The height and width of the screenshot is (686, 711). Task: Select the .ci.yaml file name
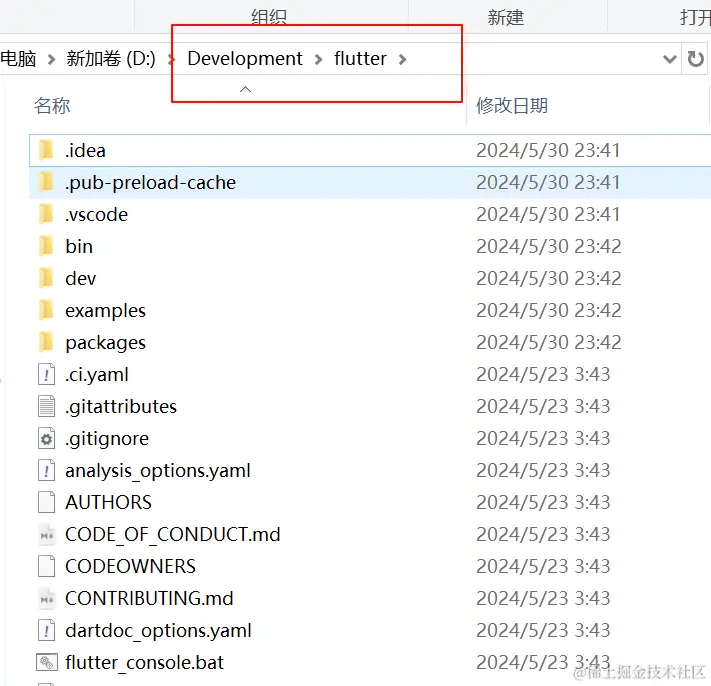coord(97,375)
